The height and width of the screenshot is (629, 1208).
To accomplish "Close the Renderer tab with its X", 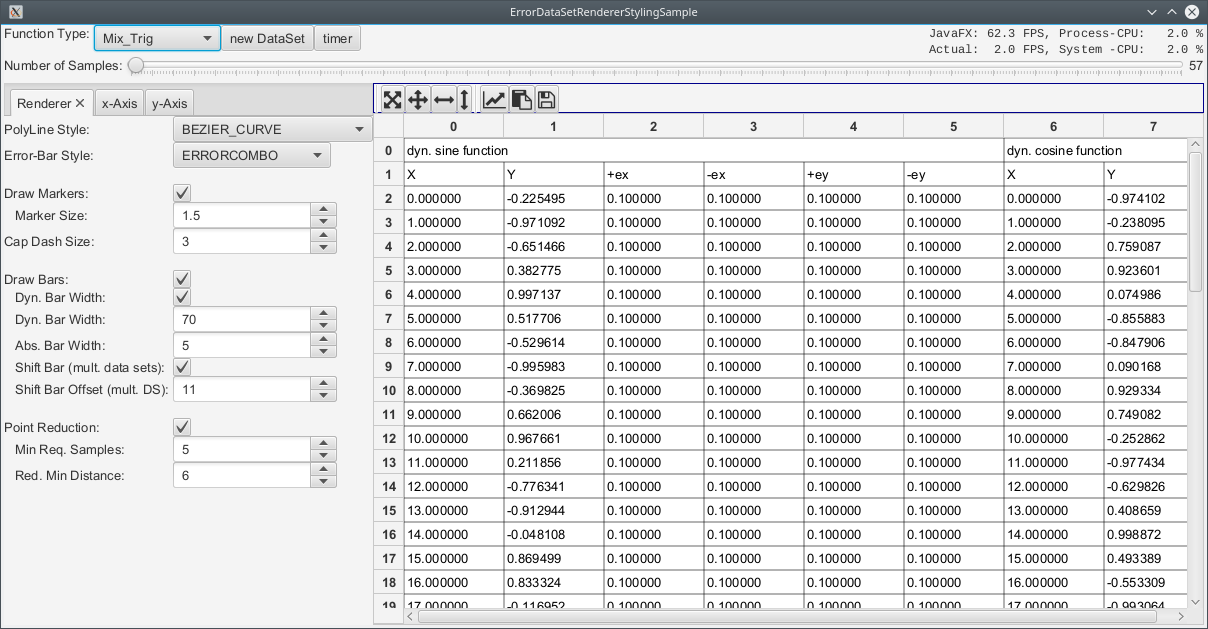I will 80,103.
